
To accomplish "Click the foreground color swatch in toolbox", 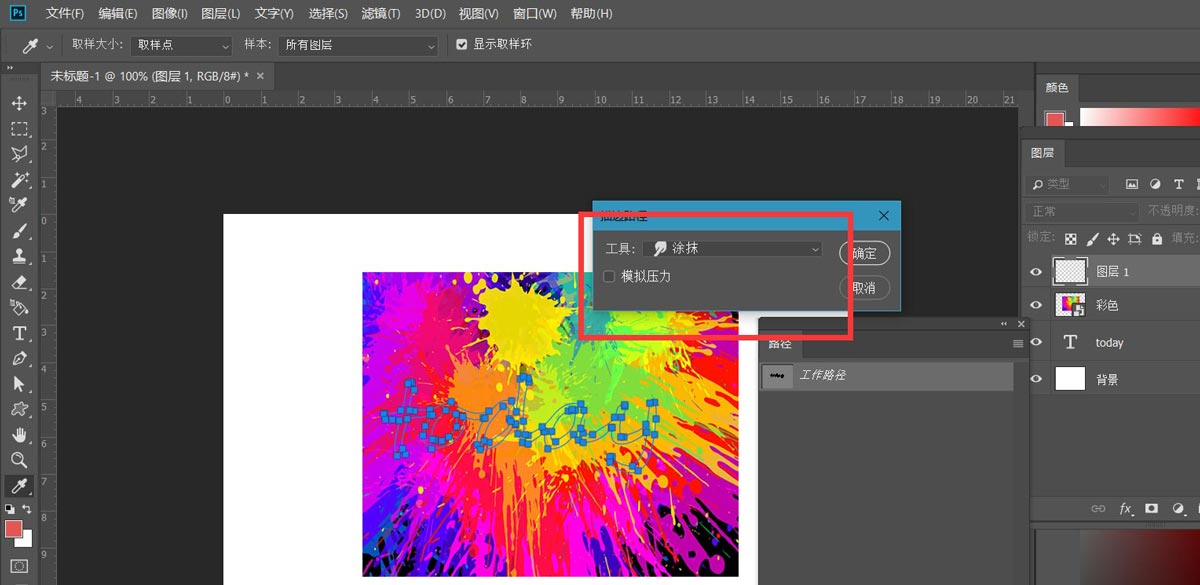I will coord(13,528).
